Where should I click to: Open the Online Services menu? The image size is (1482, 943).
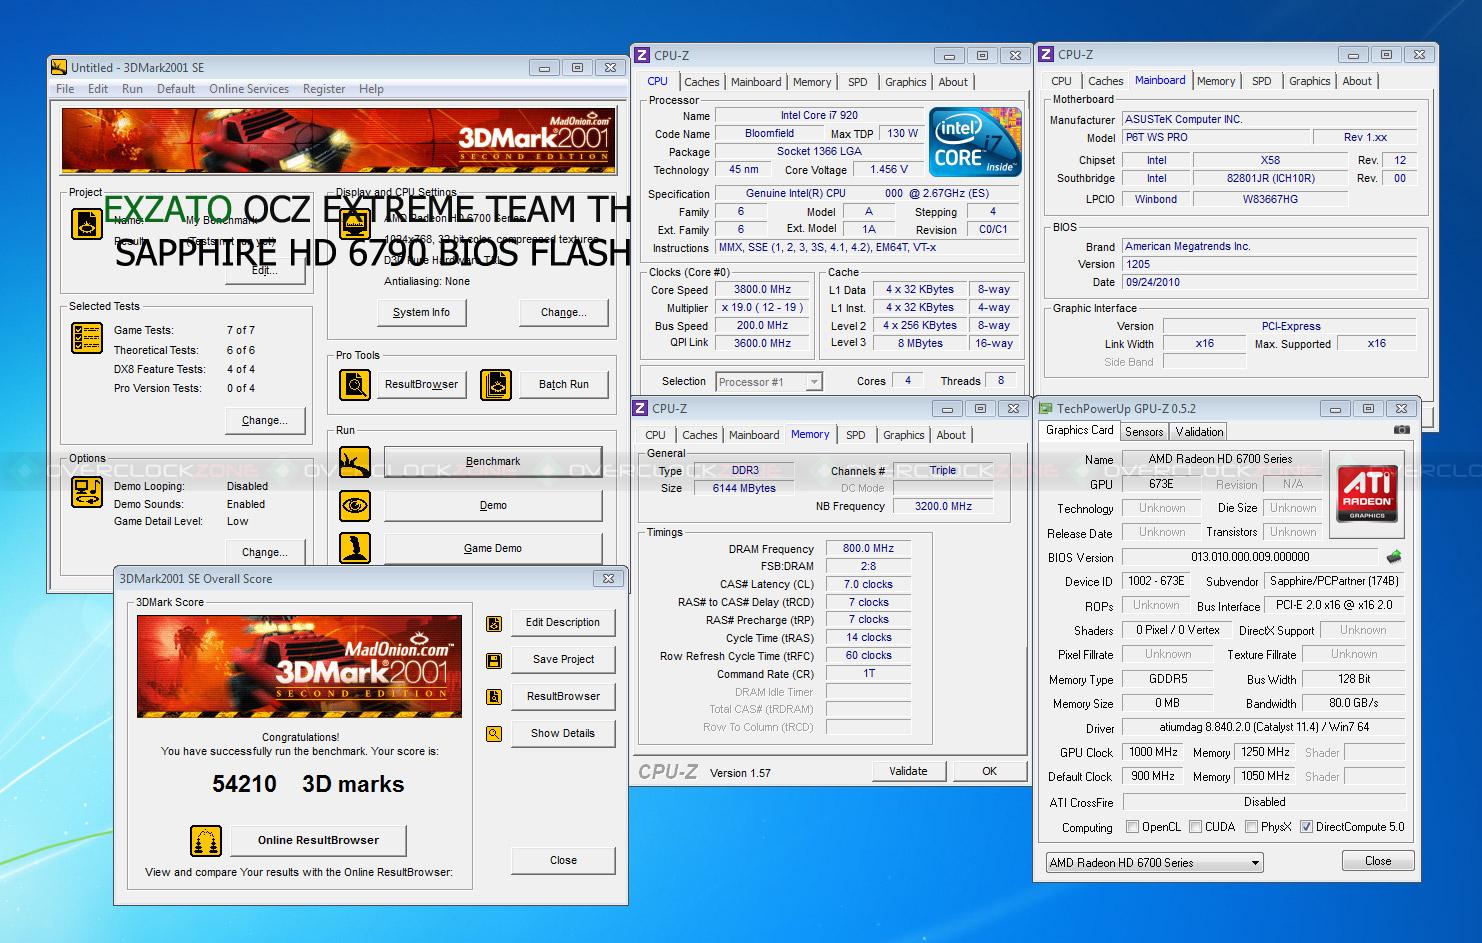(249, 89)
